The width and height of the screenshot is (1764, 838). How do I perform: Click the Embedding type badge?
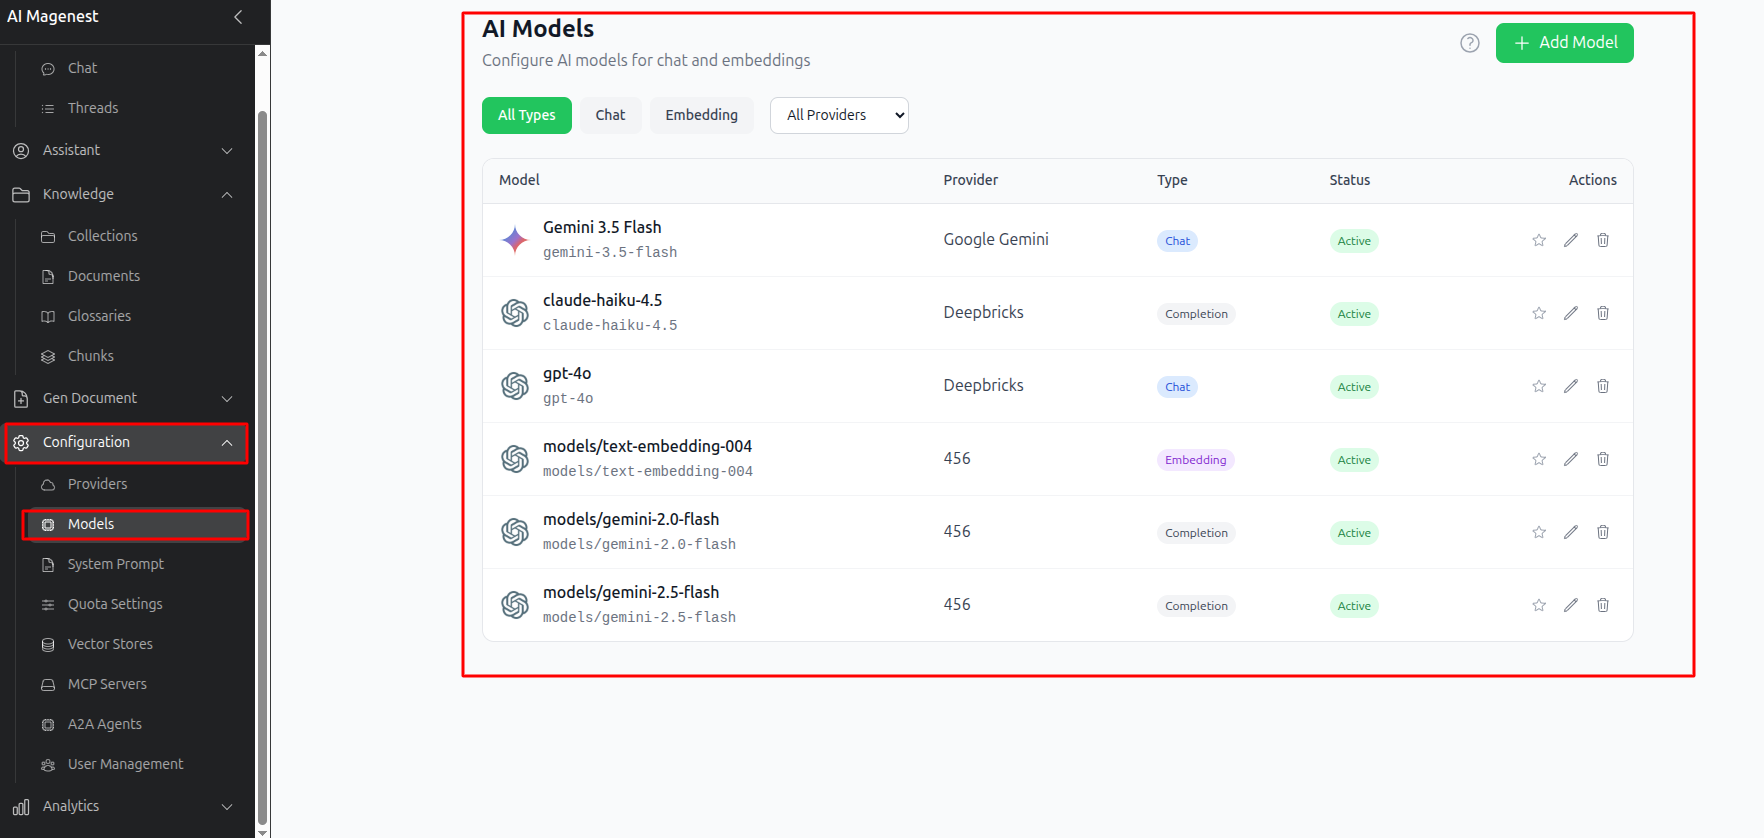pos(1195,460)
